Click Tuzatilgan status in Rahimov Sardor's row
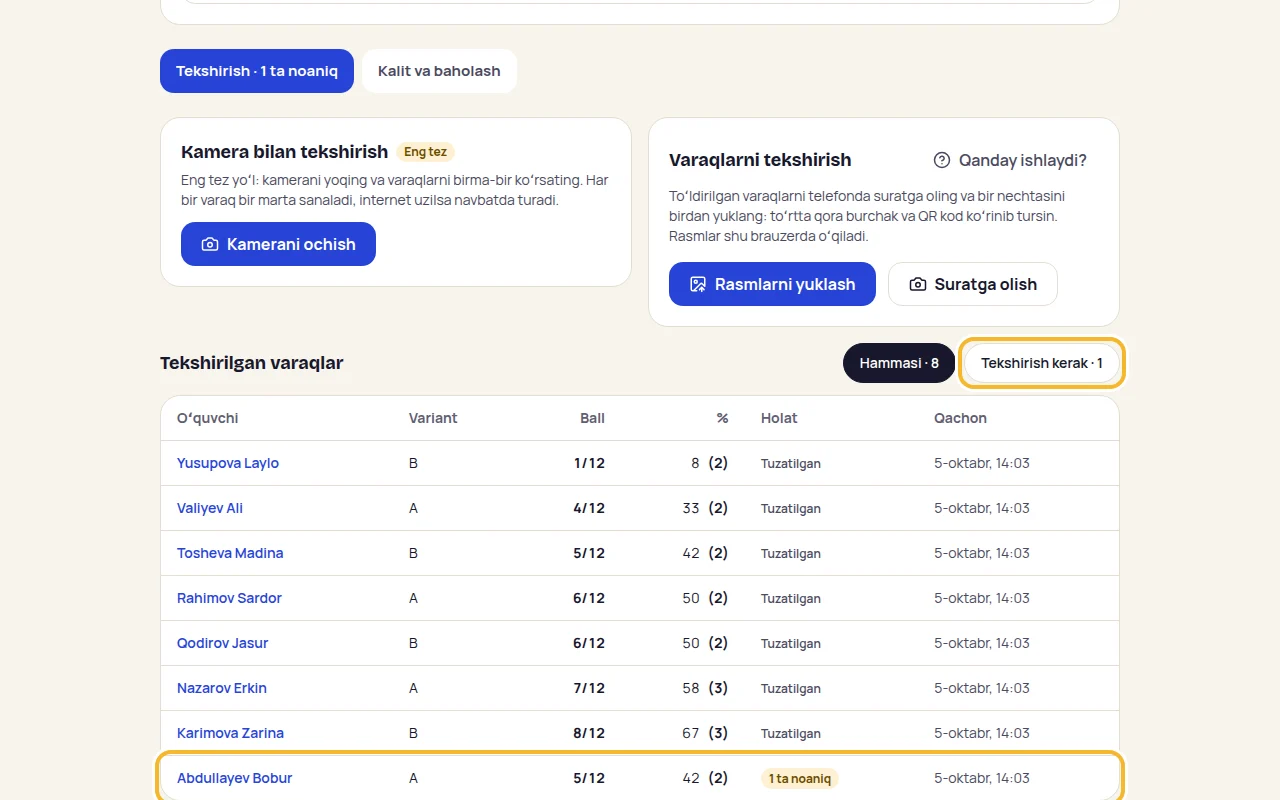The height and width of the screenshot is (800, 1280). coord(791,598)
